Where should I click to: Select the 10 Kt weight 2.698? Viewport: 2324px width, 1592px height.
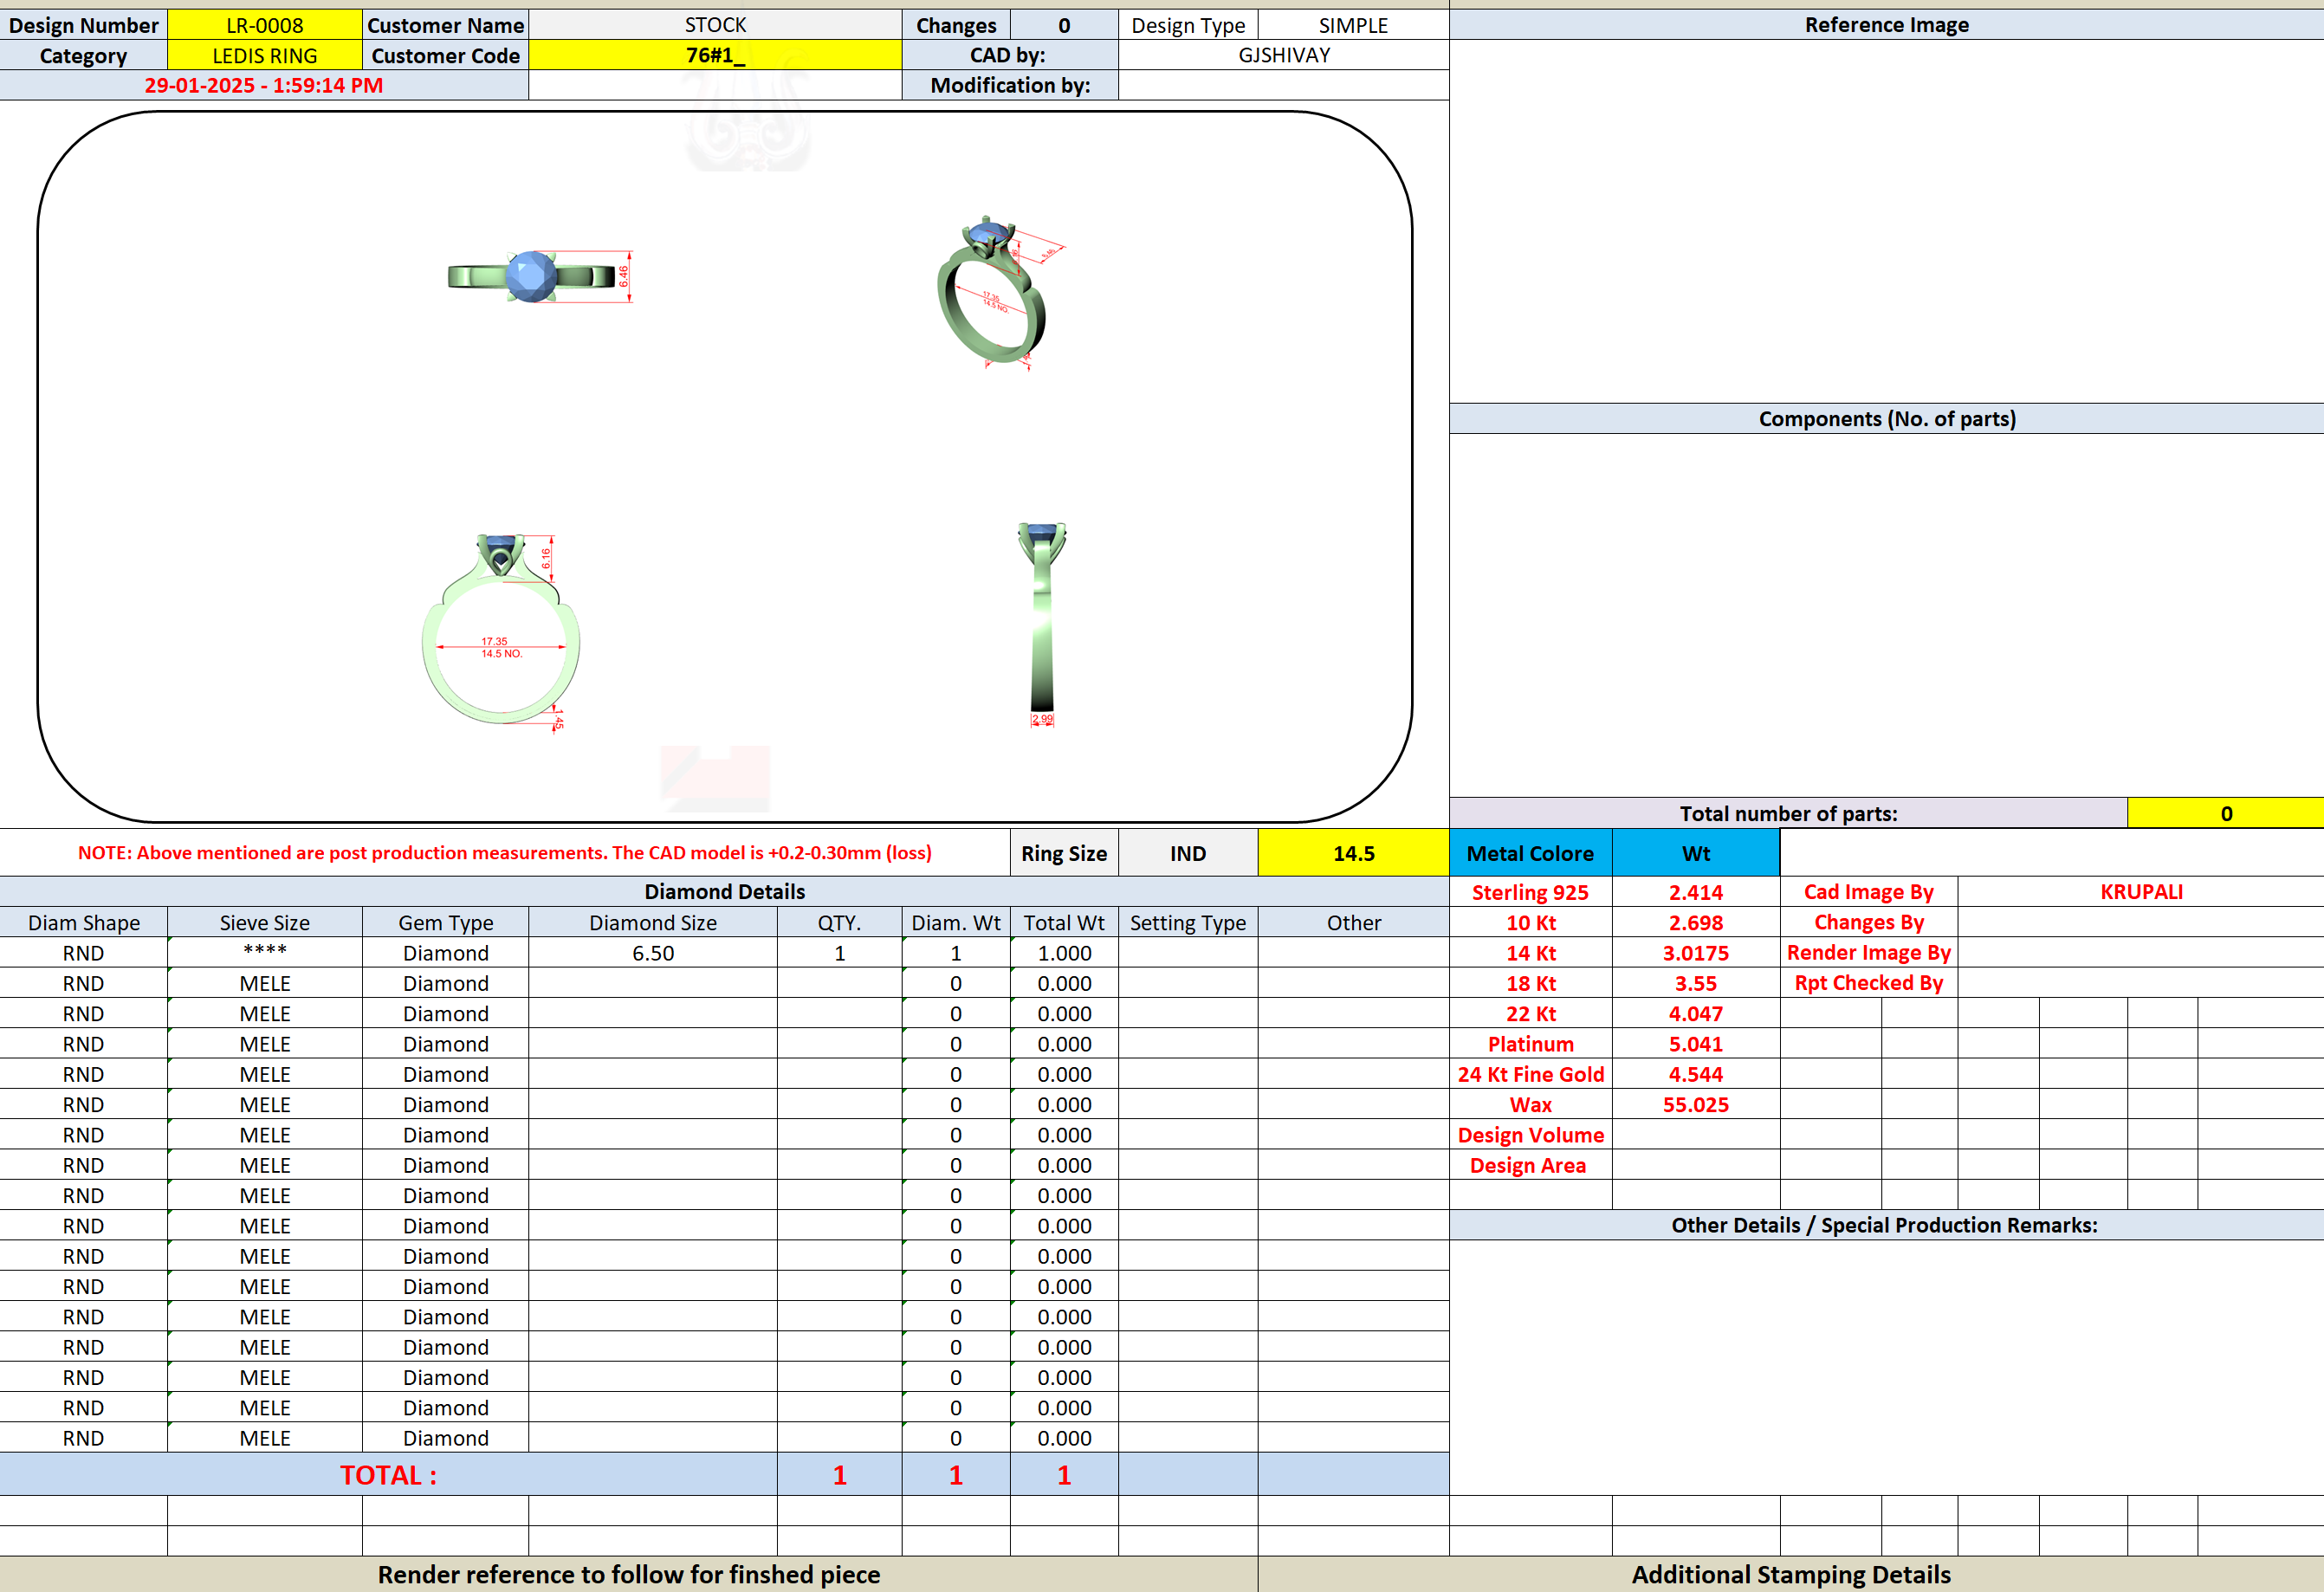pos(1696,922)
